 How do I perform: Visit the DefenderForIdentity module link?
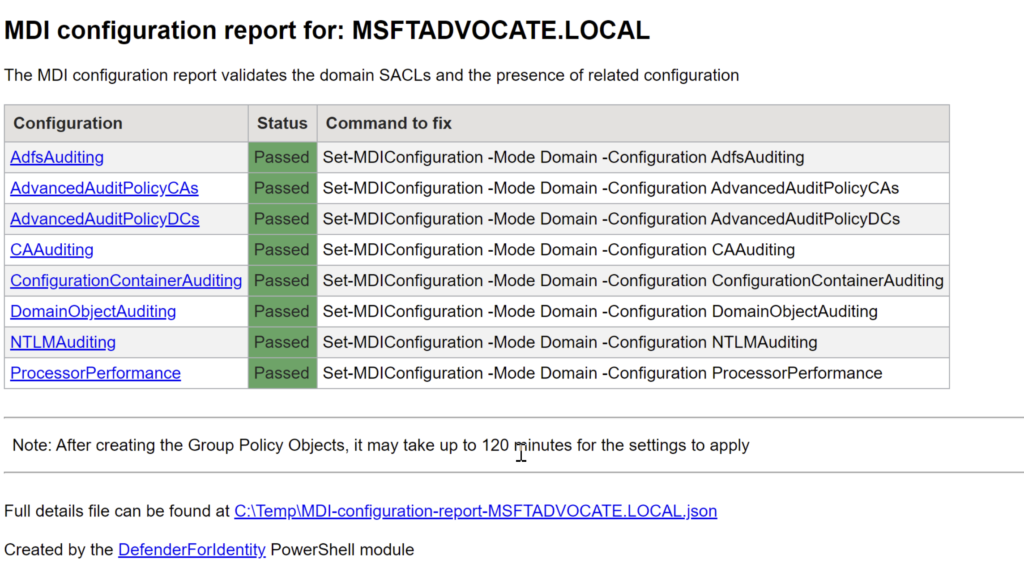pos(192,549)
